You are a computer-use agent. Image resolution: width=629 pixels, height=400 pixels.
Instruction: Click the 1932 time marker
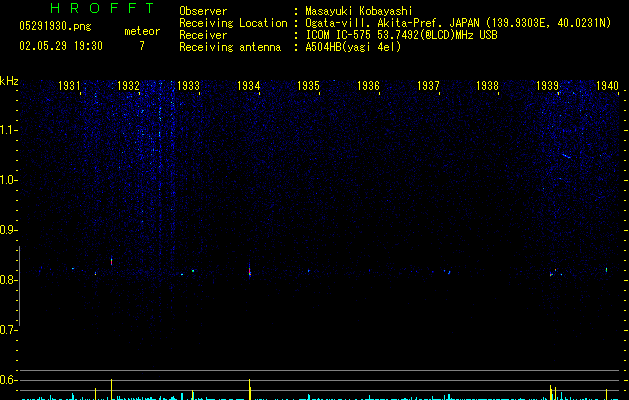(x=128, y=86)
